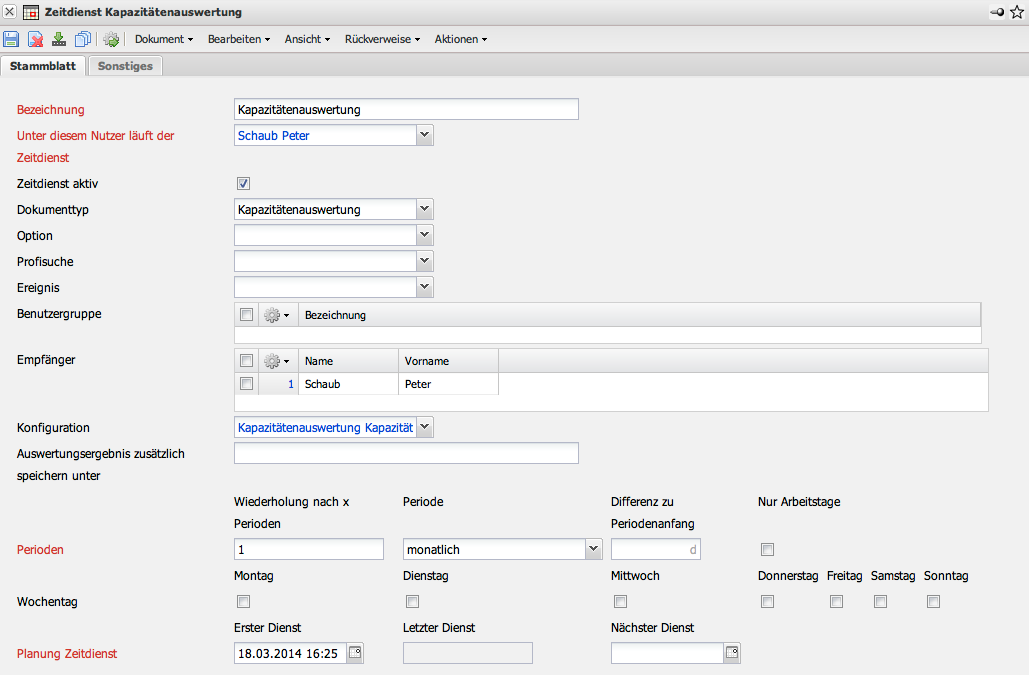1029x675 pixels.
Task: Open gear menu in Empfänger table header
Action: (x=277, y=361)
